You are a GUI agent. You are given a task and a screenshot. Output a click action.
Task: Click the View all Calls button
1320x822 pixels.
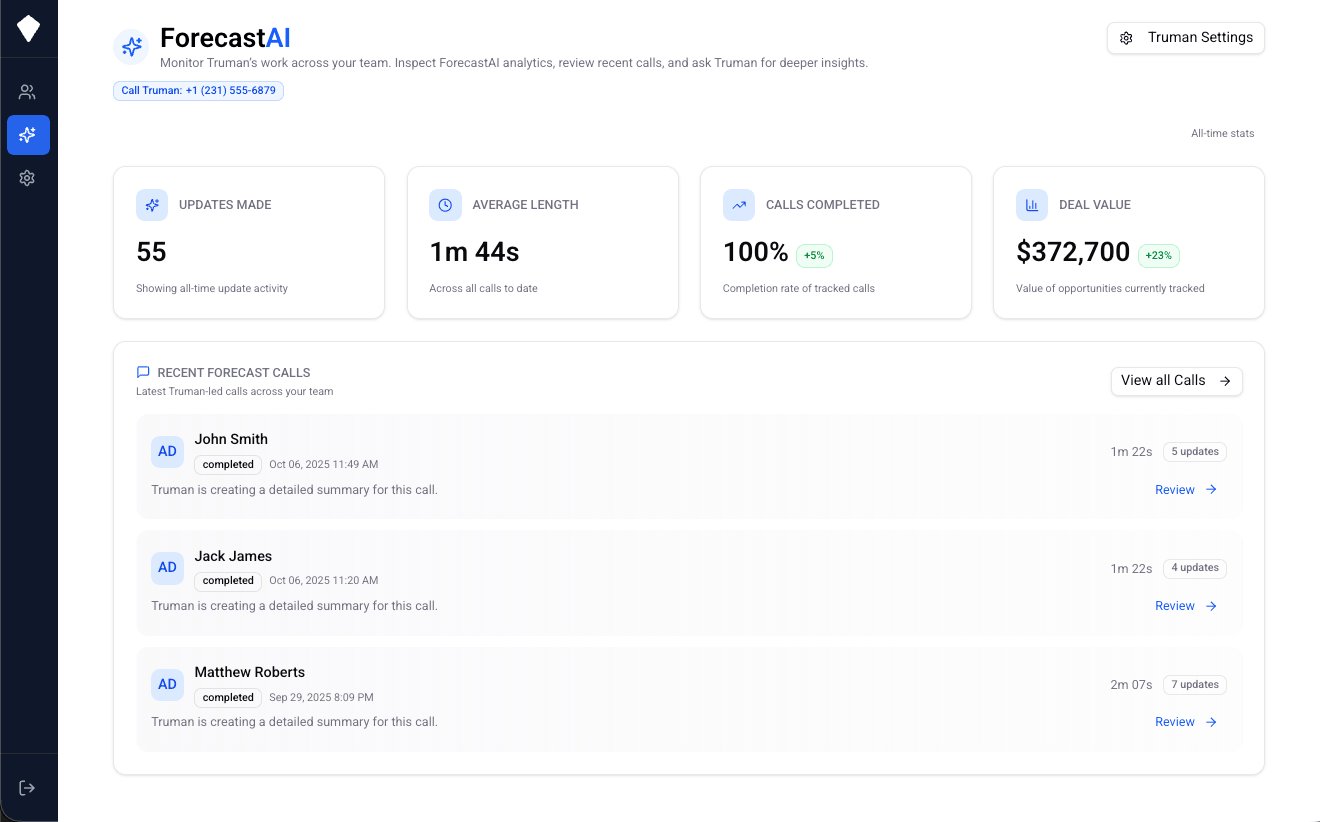coord(1176,381)
